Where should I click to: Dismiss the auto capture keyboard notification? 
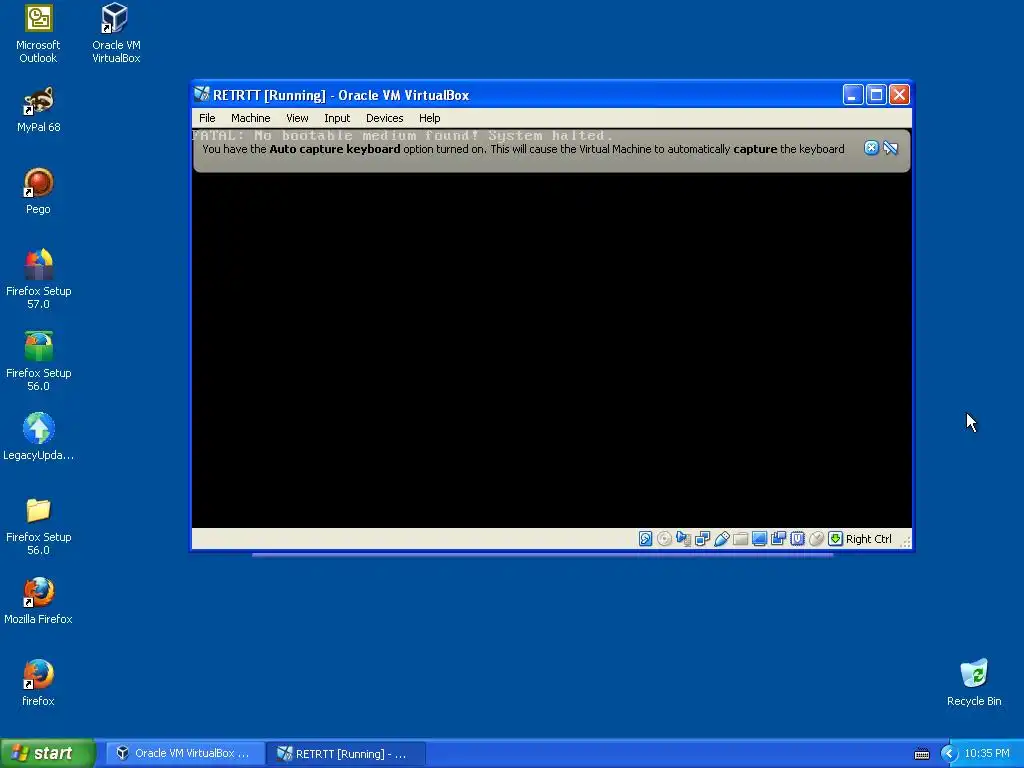(x=871, y=148)
